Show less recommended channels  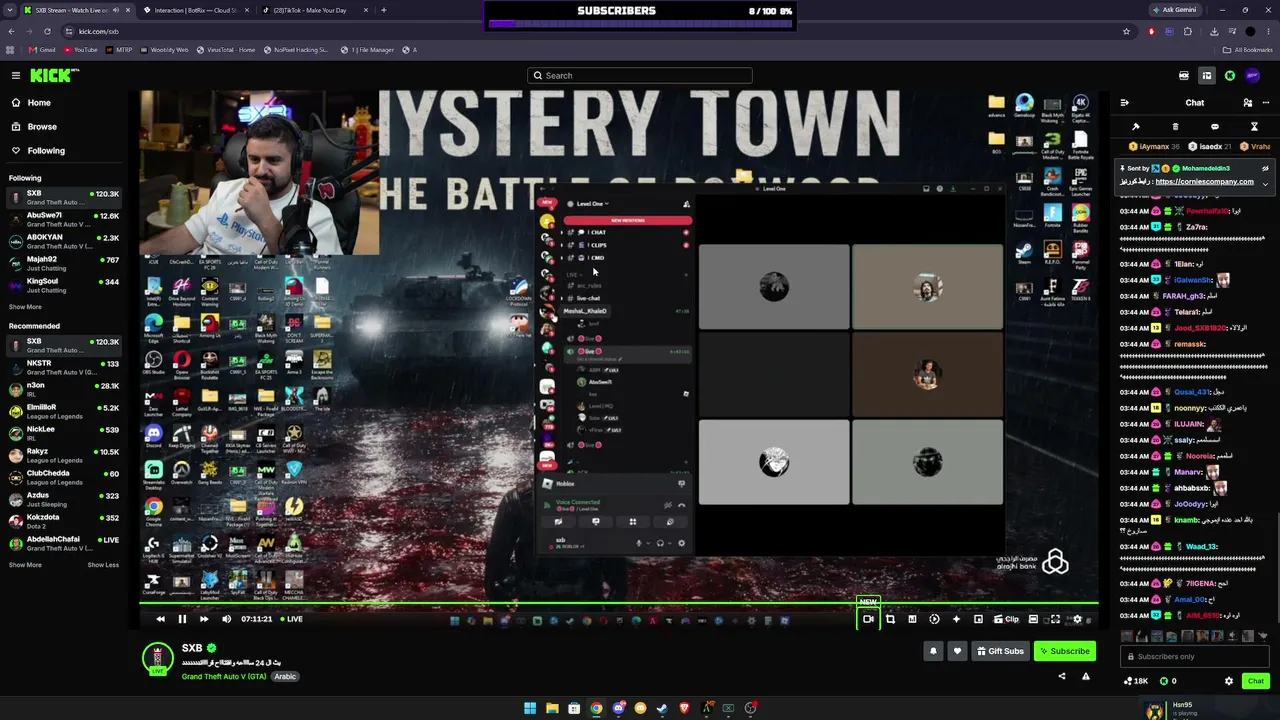103,565
